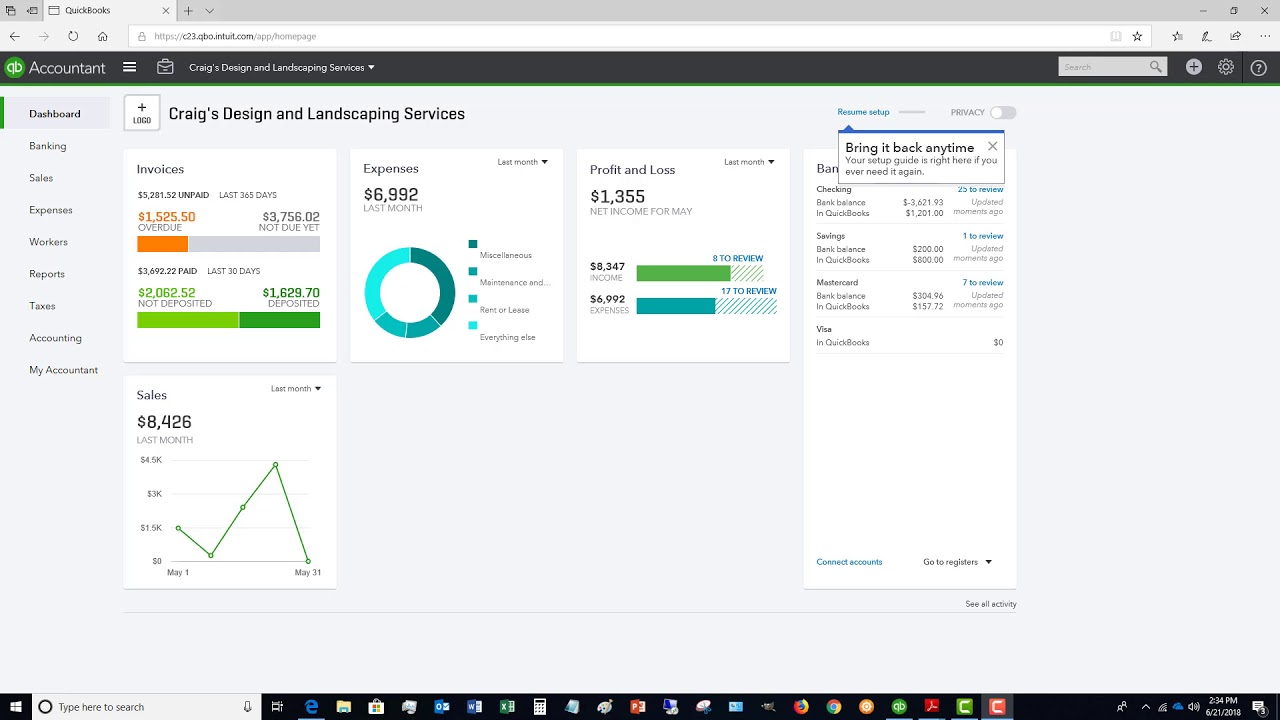Click the QuickBooks Accountant logo
The image size is (1280, 720).
point(55,68)
